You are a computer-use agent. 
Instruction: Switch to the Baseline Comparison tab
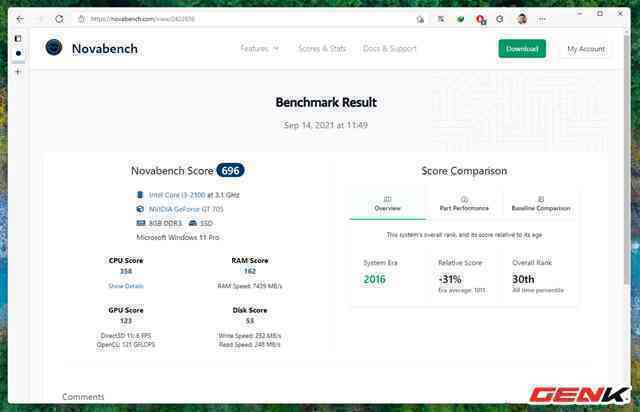[541, 204]
